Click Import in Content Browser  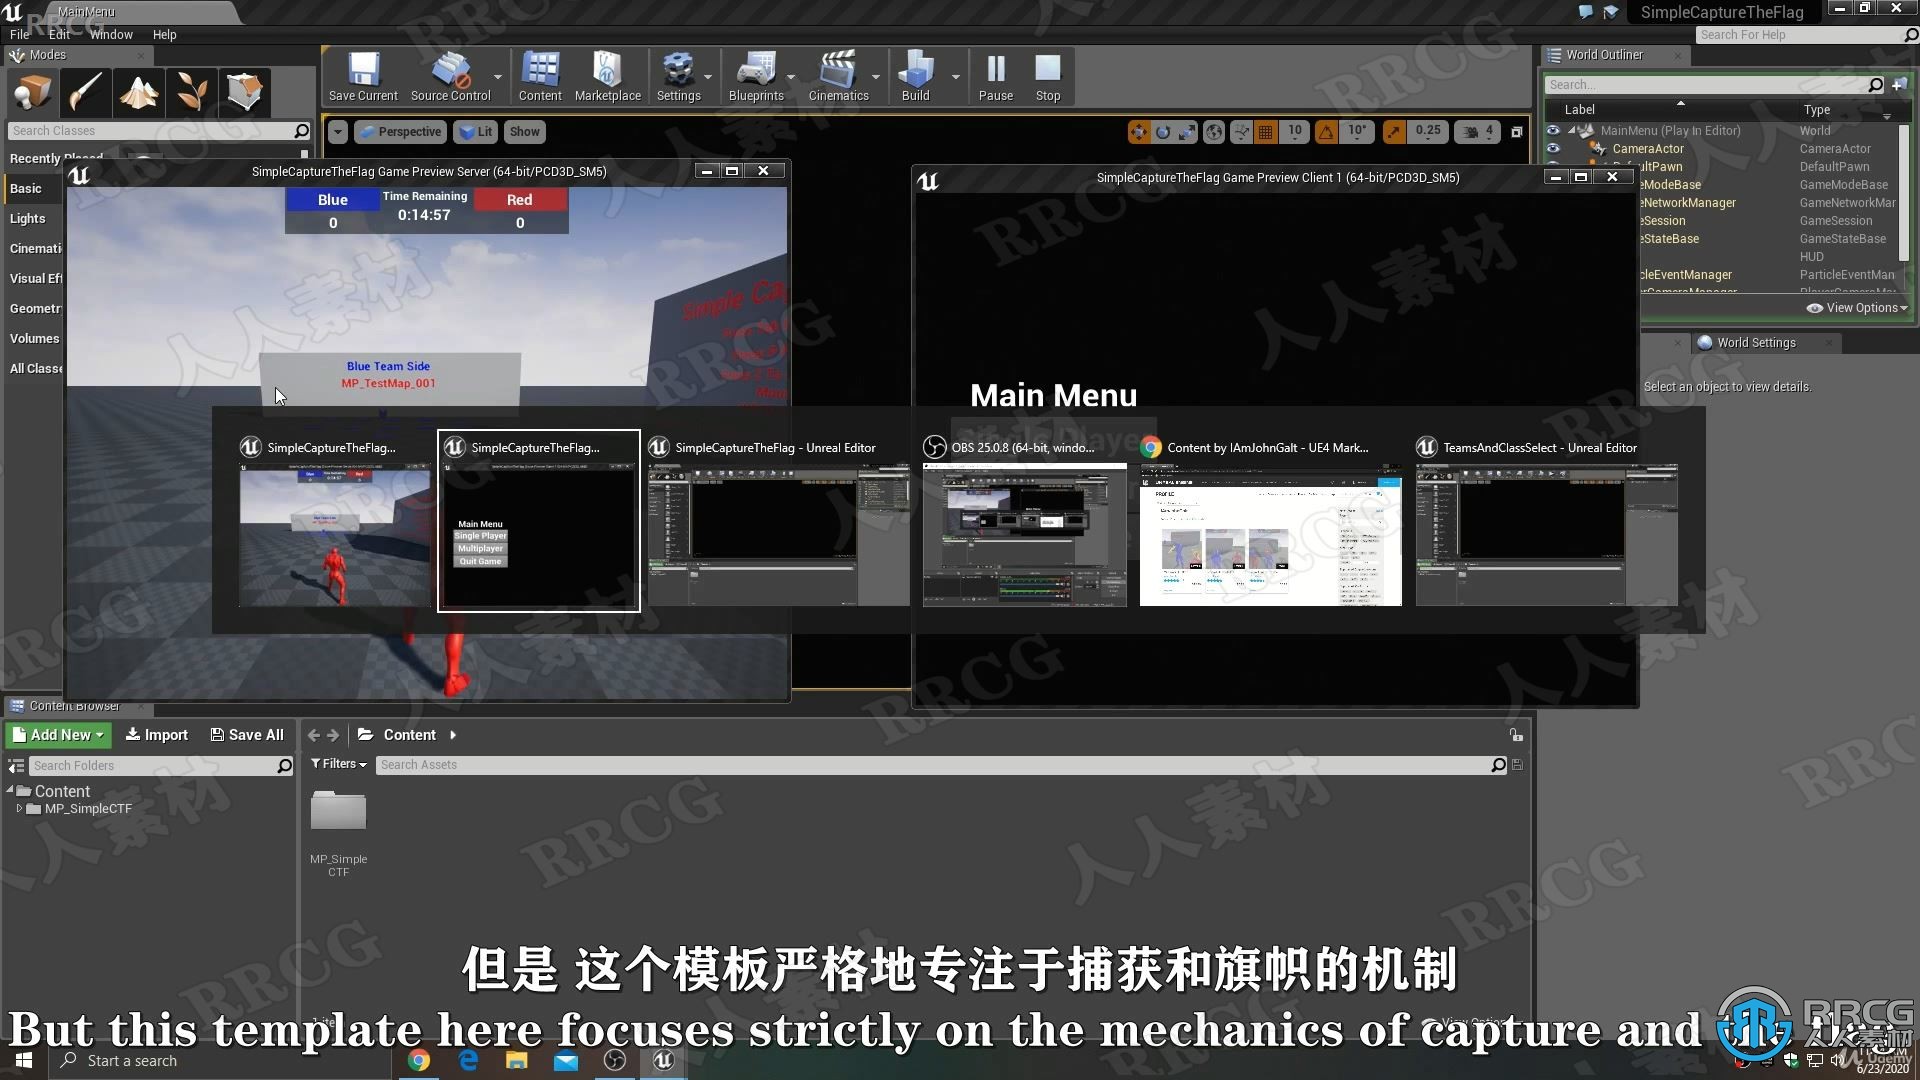coord(156,735)
